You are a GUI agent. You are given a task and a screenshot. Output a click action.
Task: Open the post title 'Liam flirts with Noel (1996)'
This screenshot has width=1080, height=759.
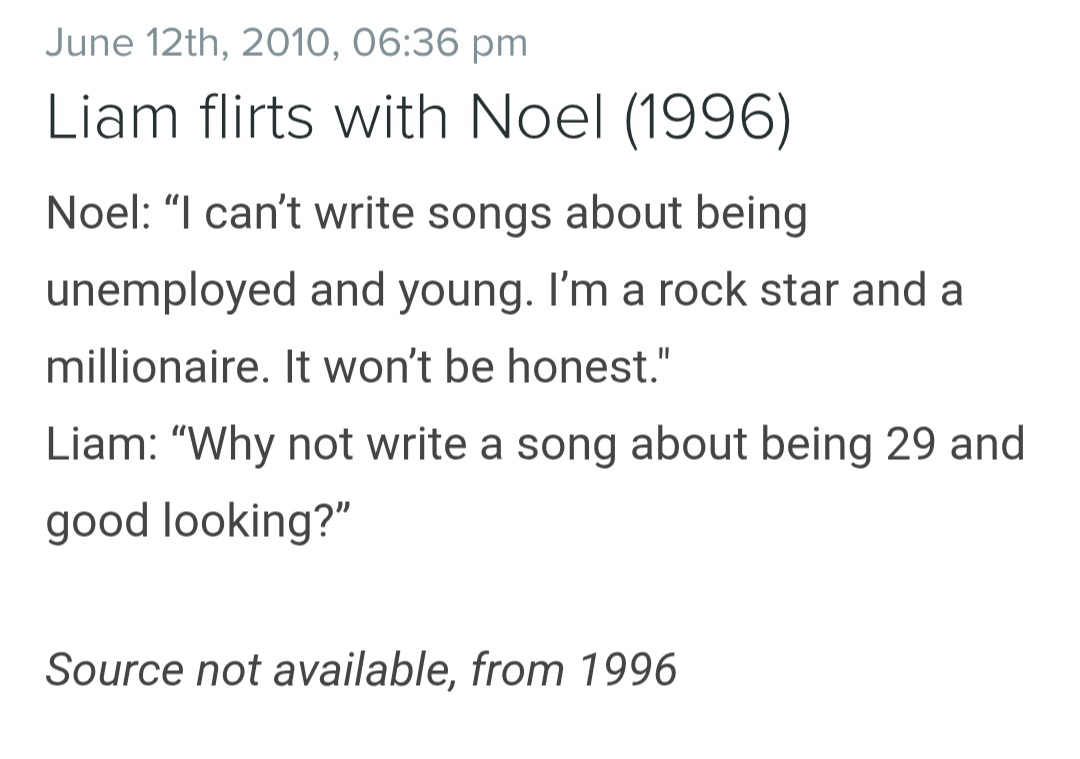coord(419,117)
